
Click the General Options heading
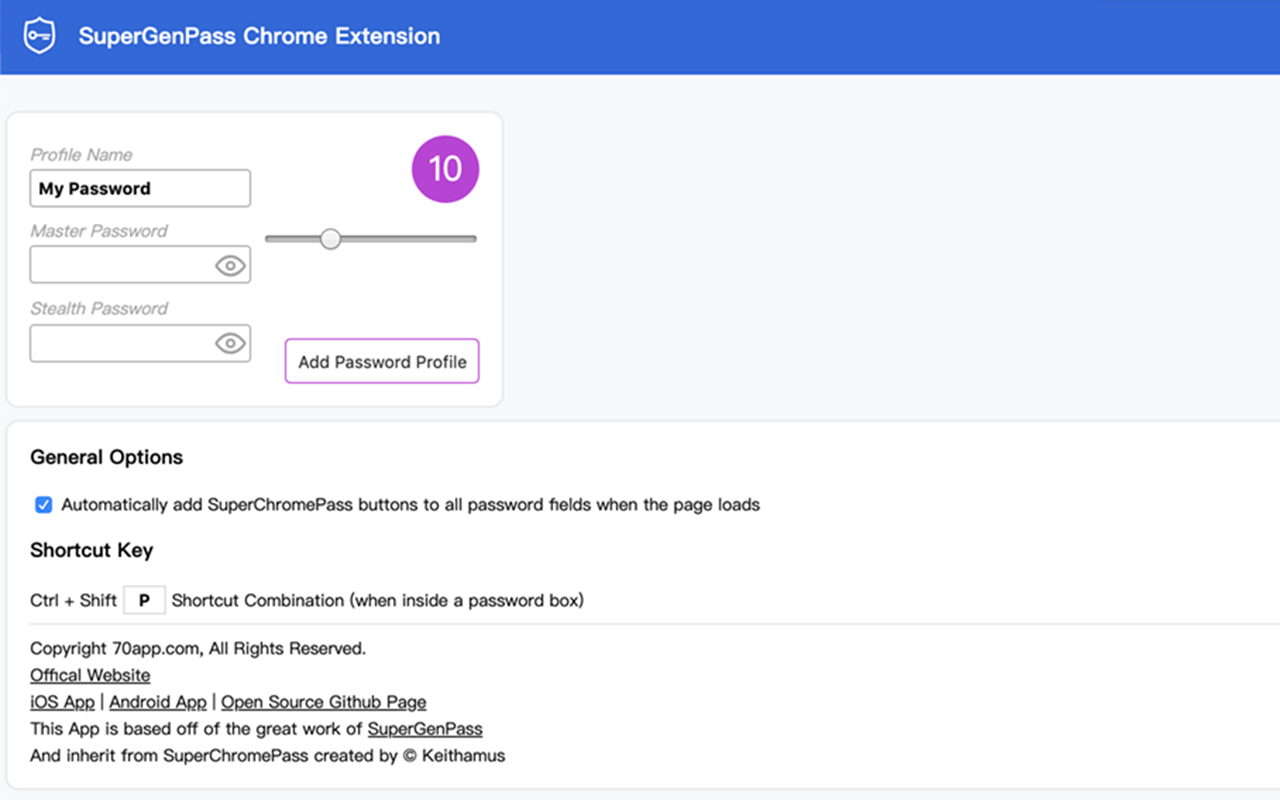point(106,457)
